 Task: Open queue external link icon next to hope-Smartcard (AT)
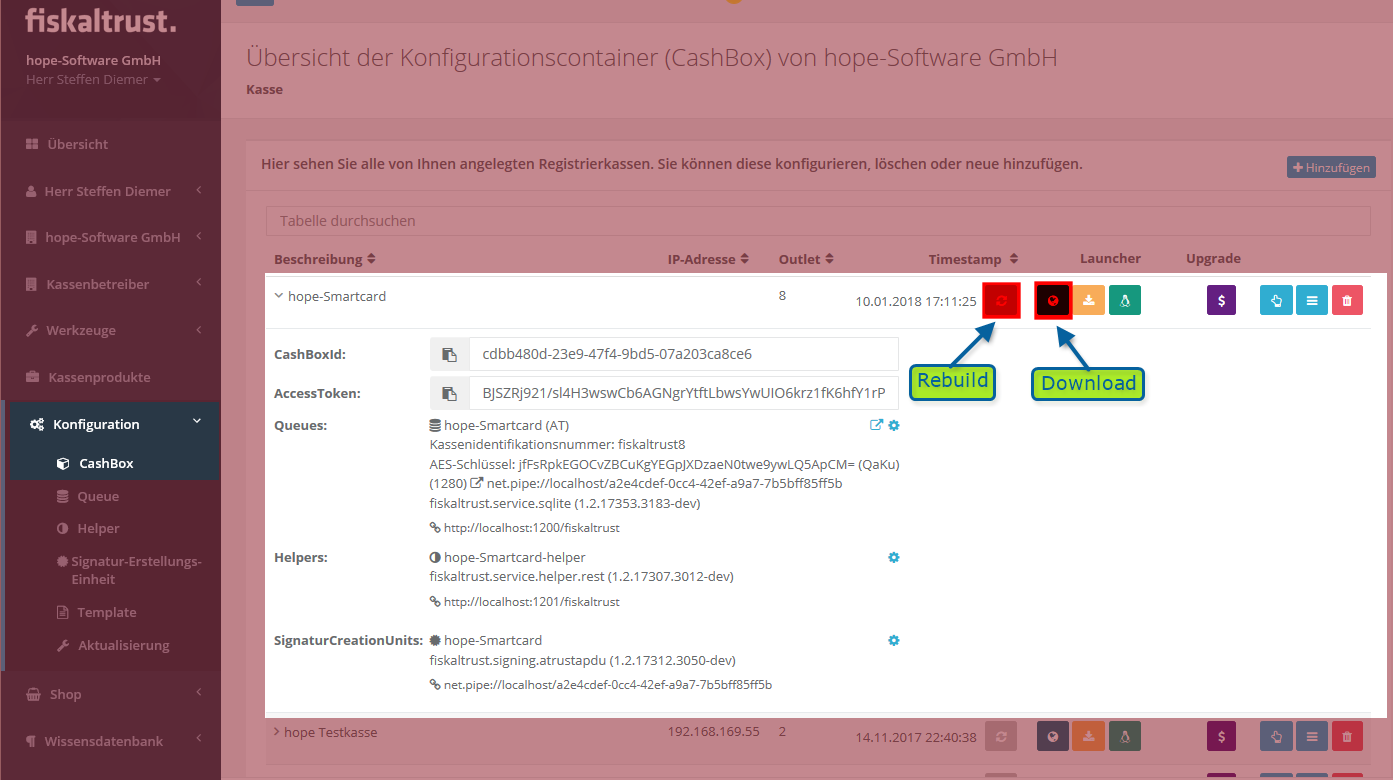coord(876,425)
